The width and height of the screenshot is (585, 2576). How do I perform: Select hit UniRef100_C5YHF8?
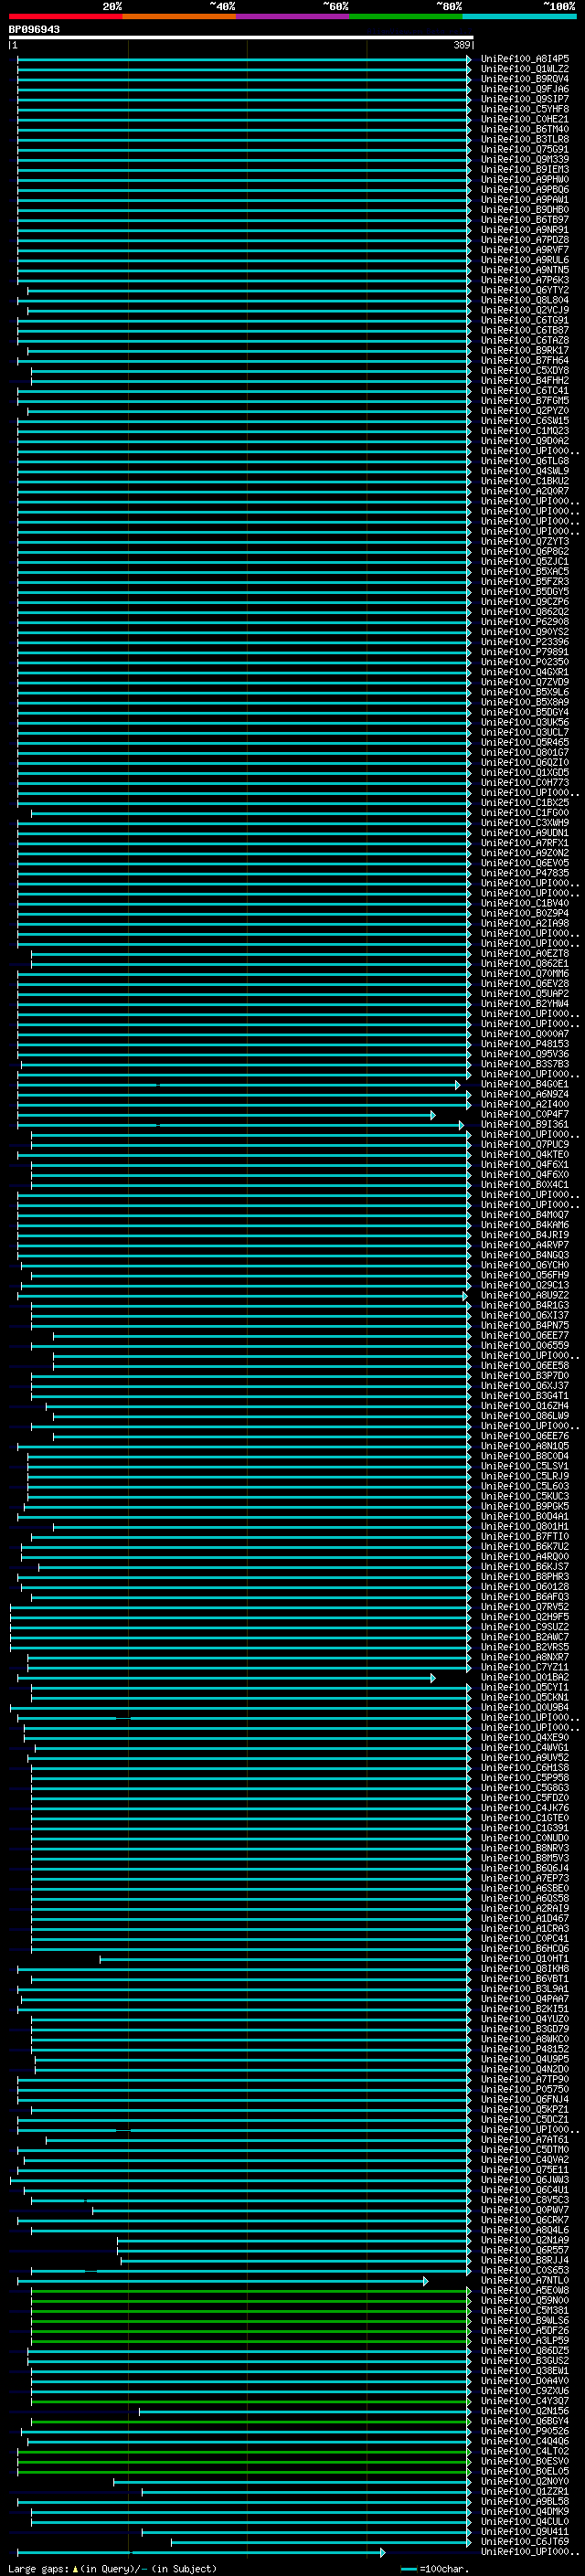(x=525, y=109)
